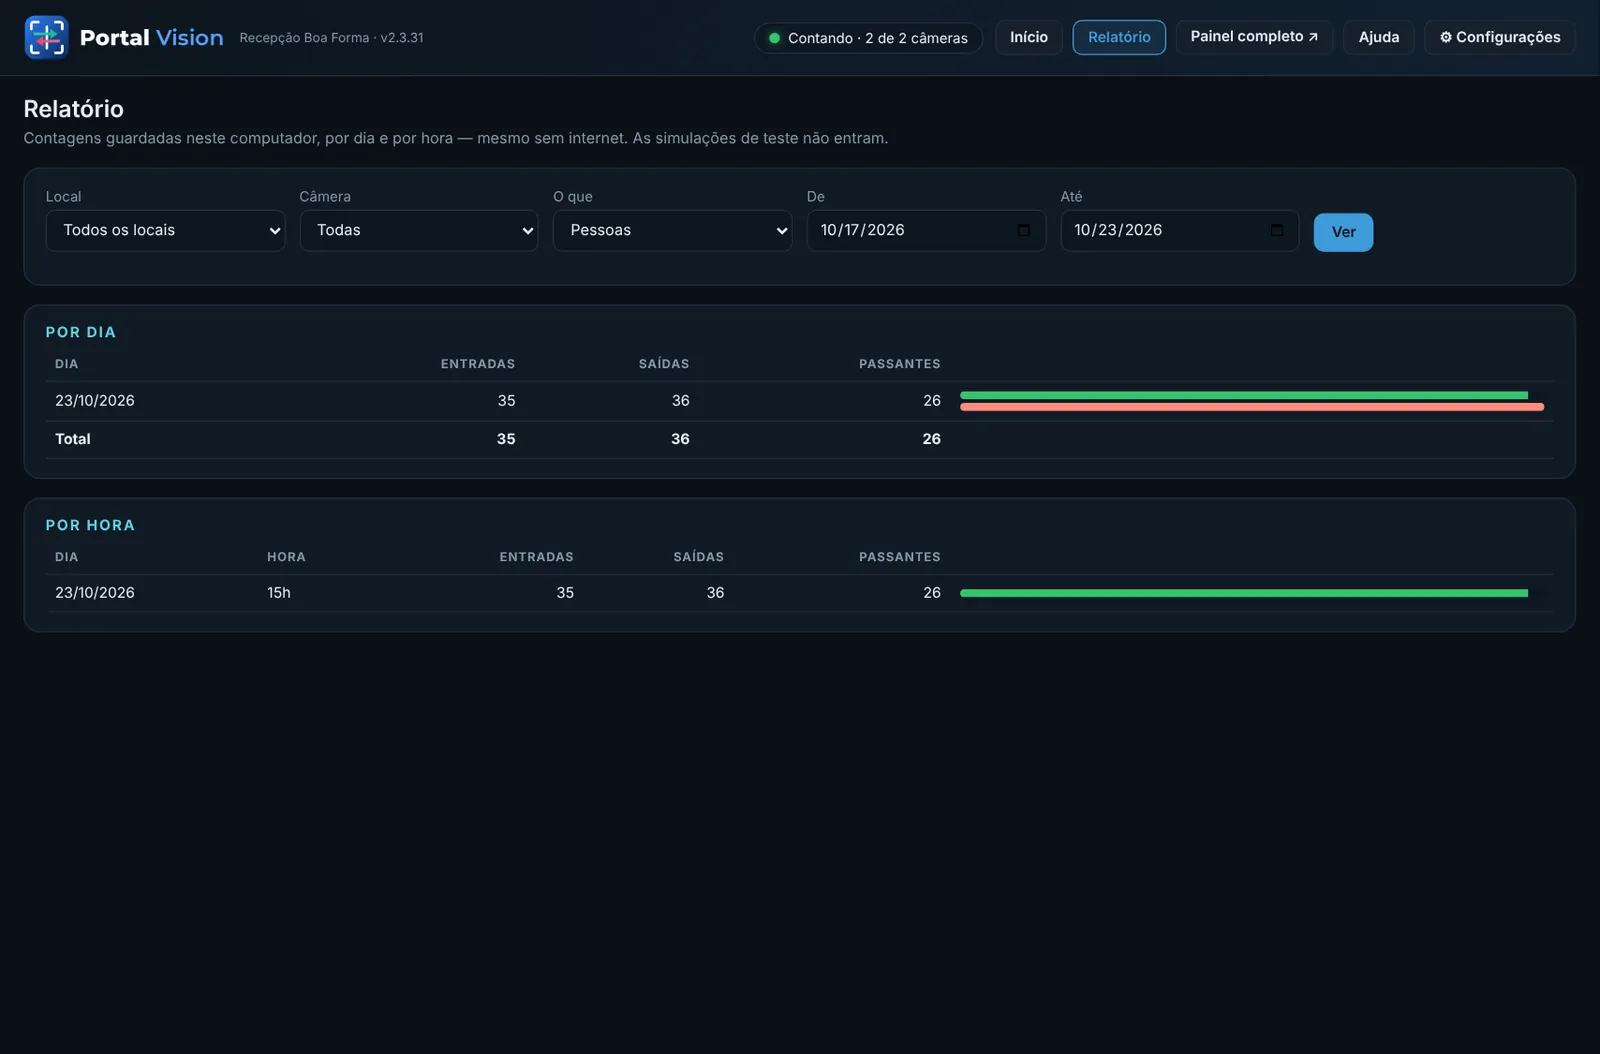Click HORA column header

[286, 557]
